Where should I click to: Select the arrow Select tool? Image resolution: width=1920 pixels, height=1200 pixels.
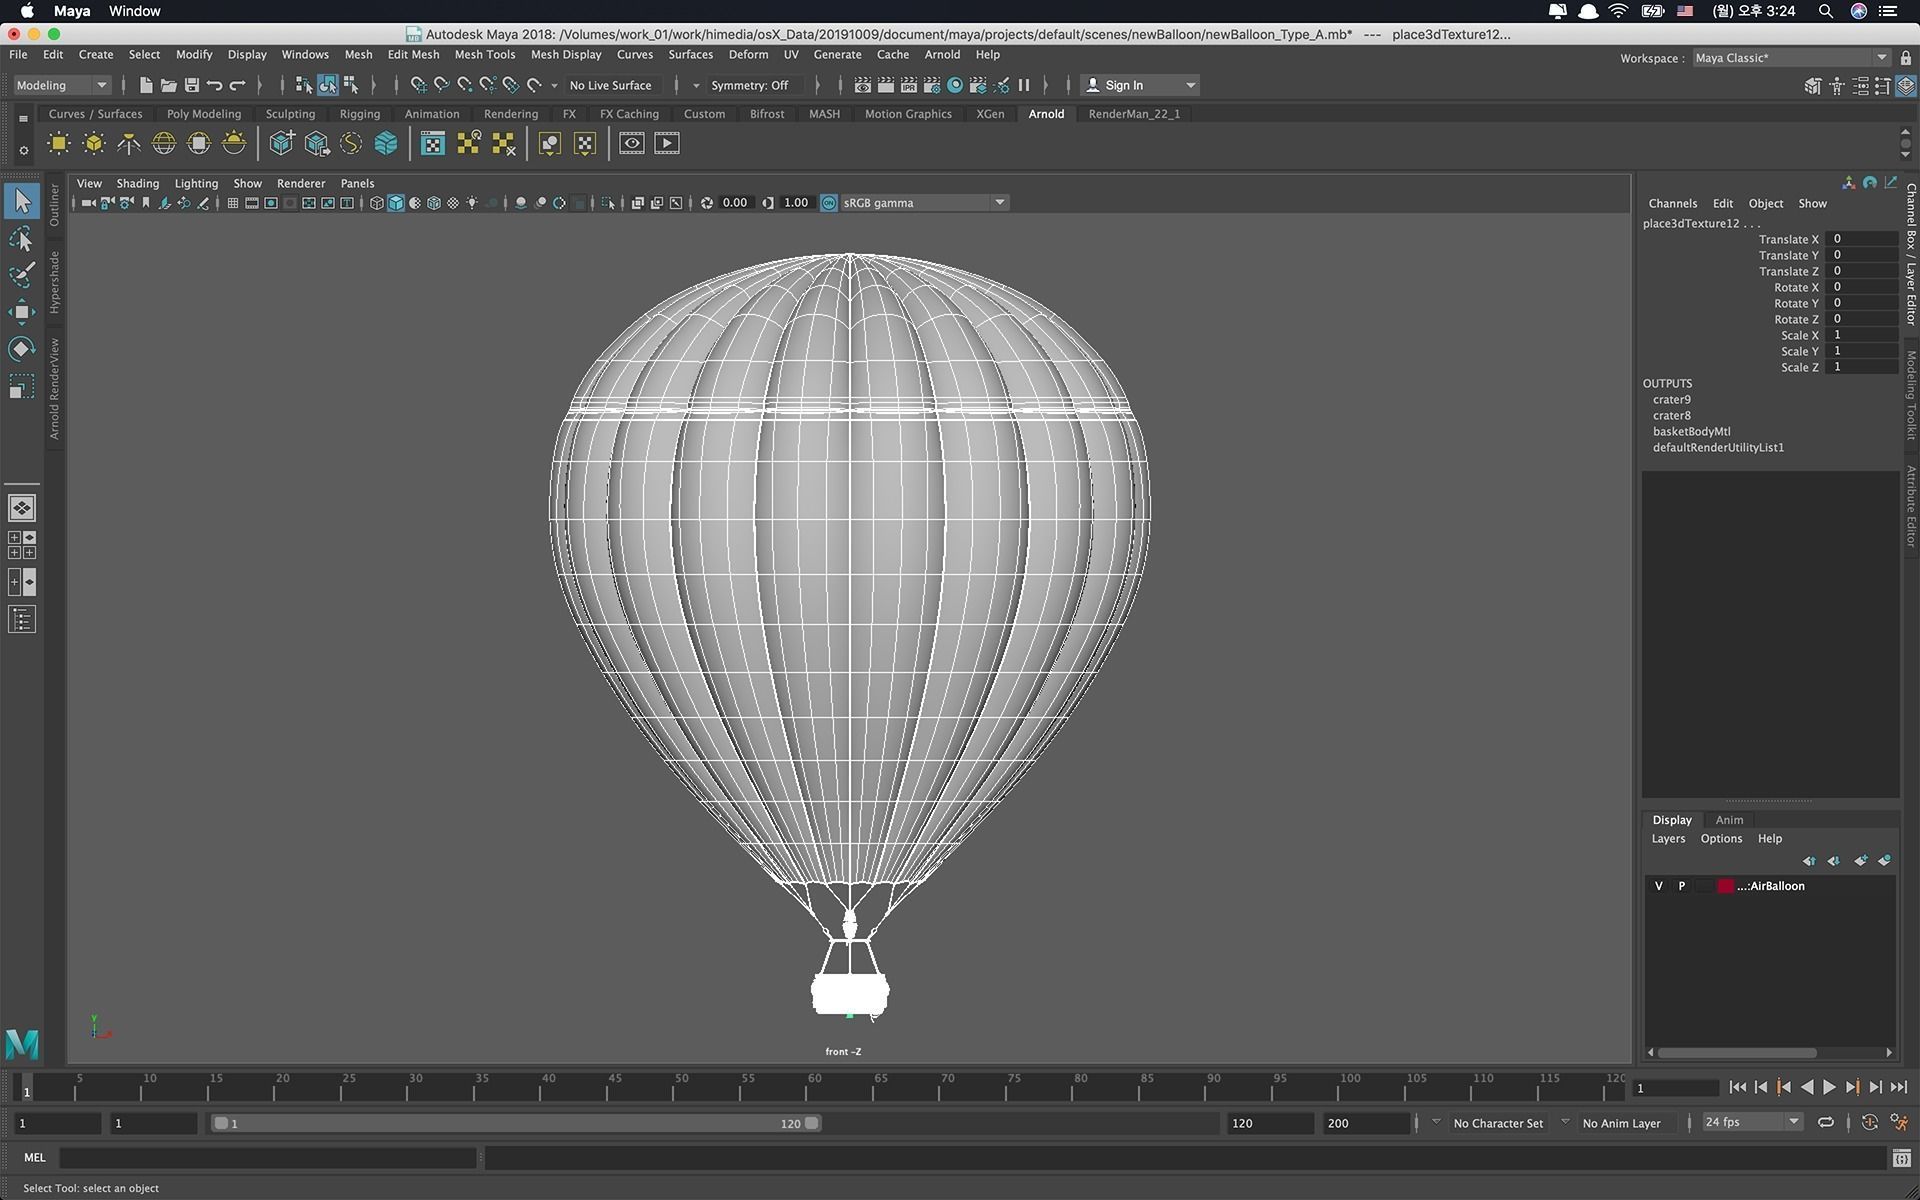tap(21, 201)
